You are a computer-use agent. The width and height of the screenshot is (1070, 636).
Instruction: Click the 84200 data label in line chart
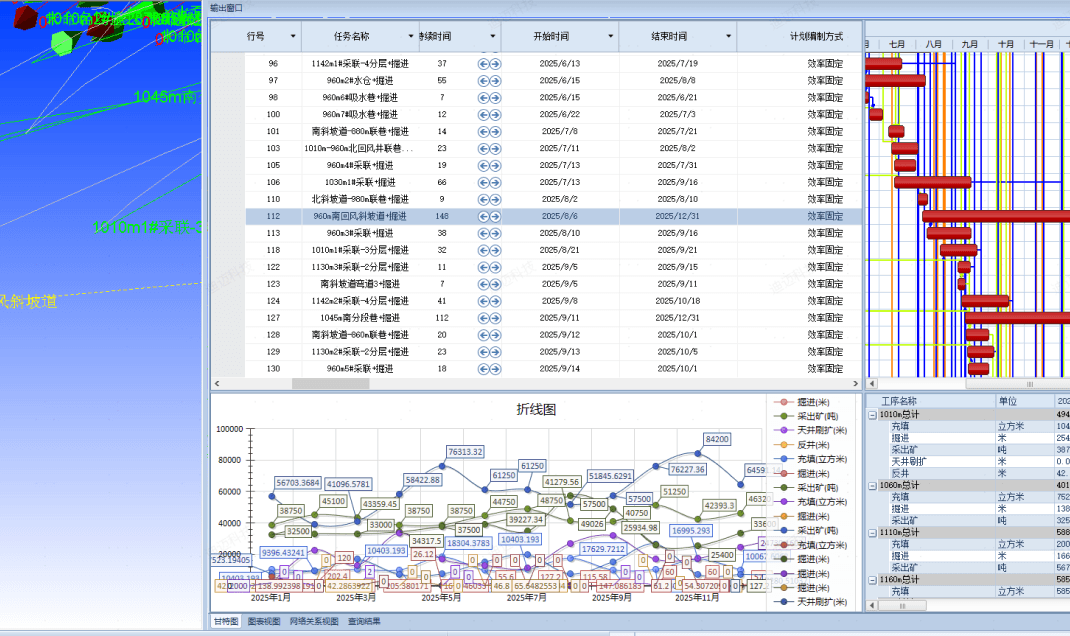(x=717, y=439)
